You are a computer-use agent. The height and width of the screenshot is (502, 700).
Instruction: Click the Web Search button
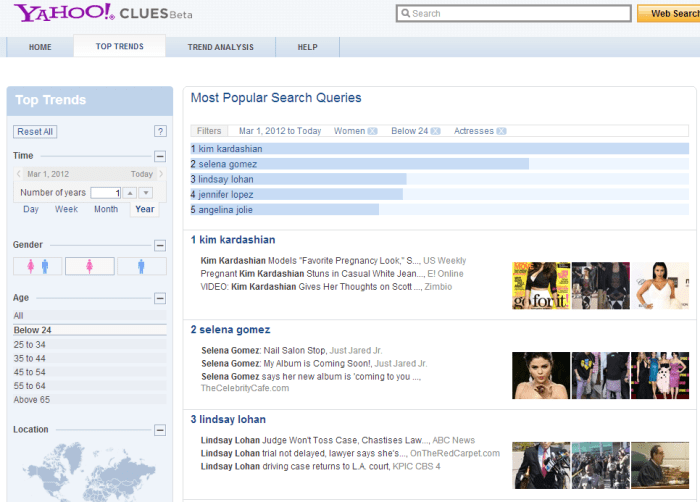[669, 13]
